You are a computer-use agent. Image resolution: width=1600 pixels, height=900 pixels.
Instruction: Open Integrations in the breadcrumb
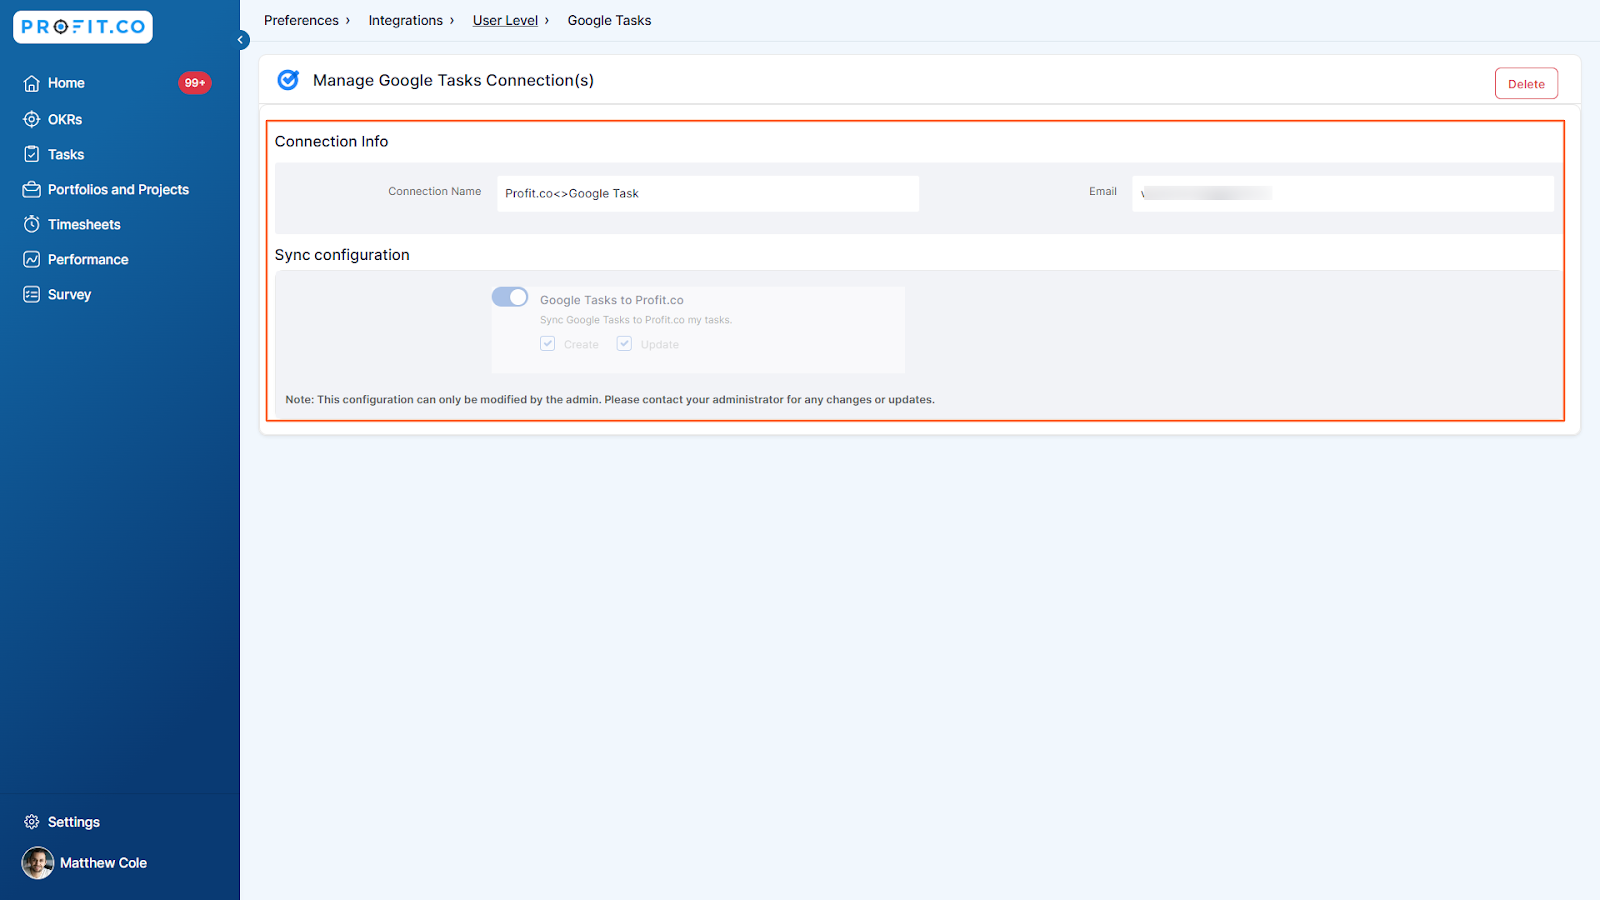coord(405,20)
